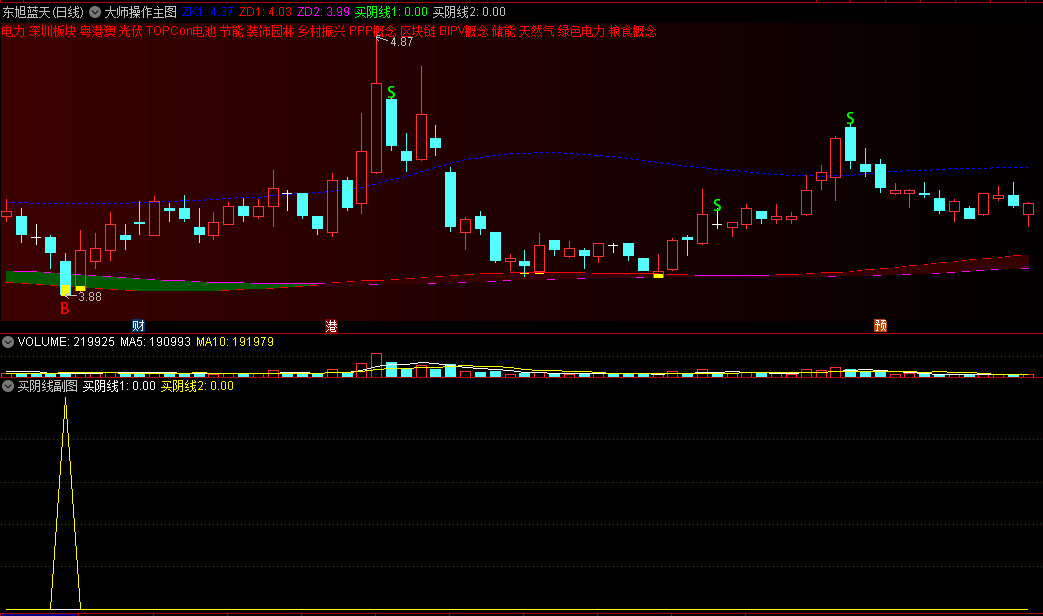Click the tallest red volume bar
This screenshot has width=1043, height=616.
click(x=376, y=365)
